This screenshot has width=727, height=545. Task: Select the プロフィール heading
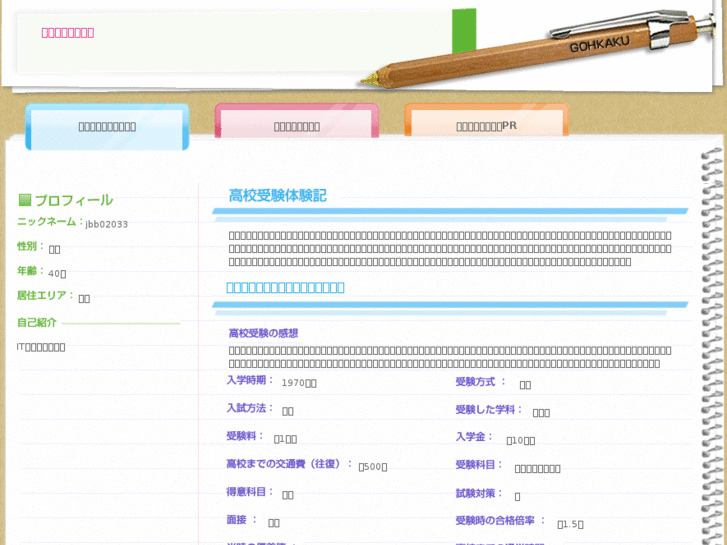pyautogui.click(x=74, y=200)
